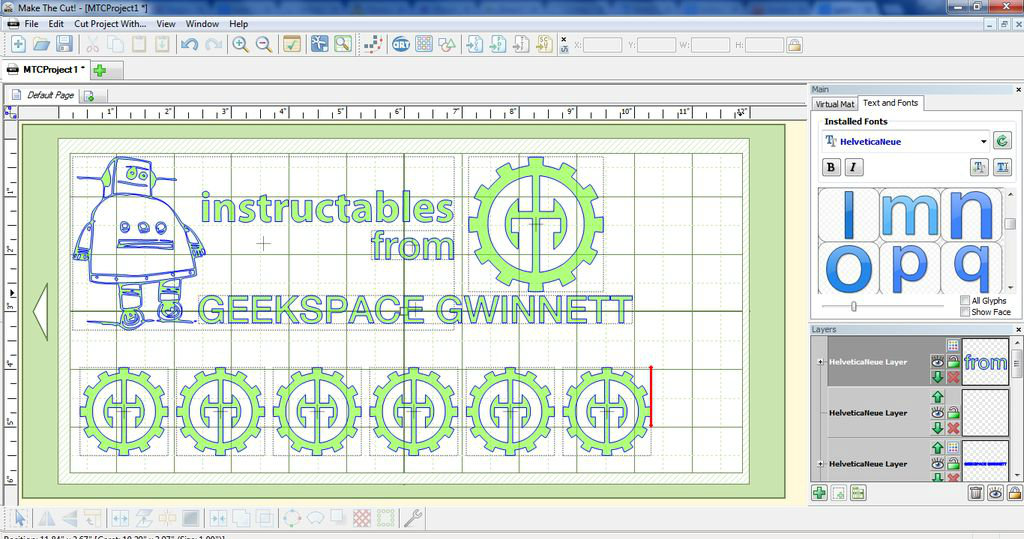Select the MTCProject1 project tab
The height and width of the screenshot is (539, 1024).
pyautogui.click(x=45, y=69)
